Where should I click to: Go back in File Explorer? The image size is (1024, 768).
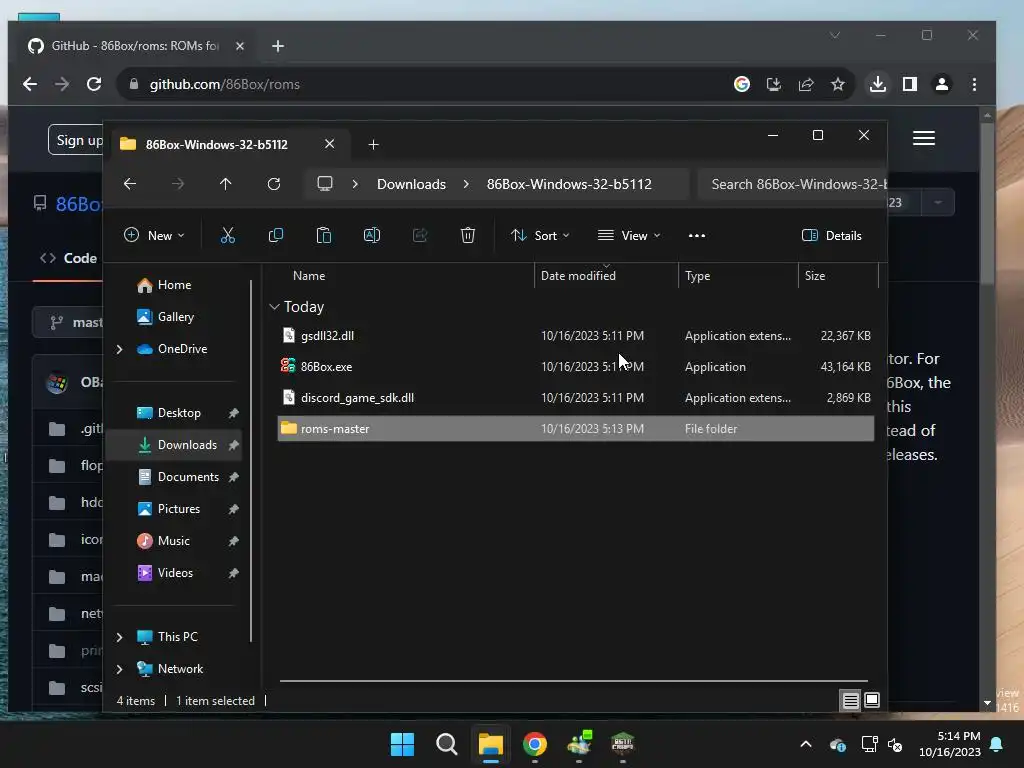[x=130, y=184]
